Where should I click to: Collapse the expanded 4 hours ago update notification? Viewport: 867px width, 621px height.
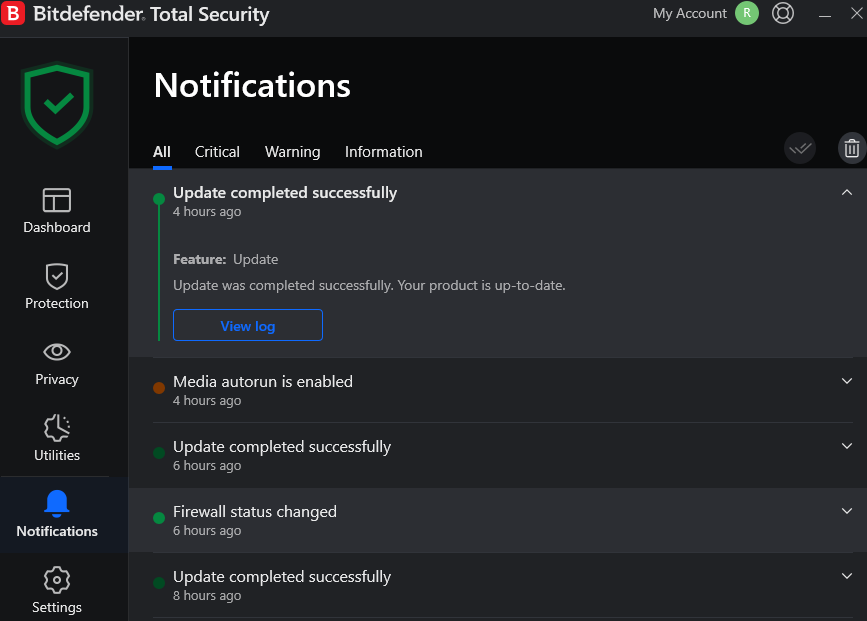tap(846, 192)
